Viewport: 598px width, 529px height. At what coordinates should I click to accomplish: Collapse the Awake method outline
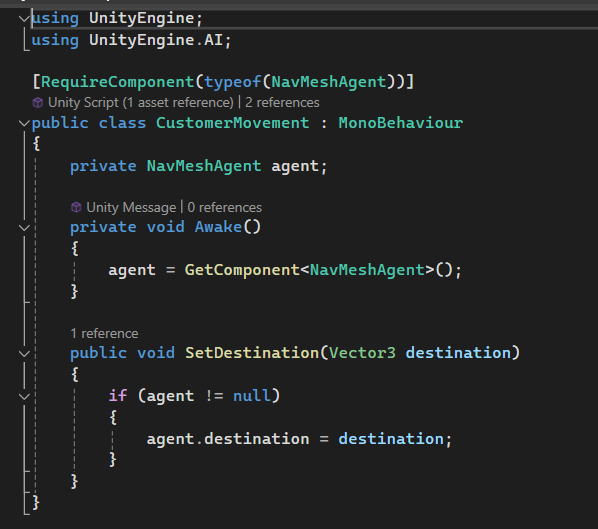(24, 228)
